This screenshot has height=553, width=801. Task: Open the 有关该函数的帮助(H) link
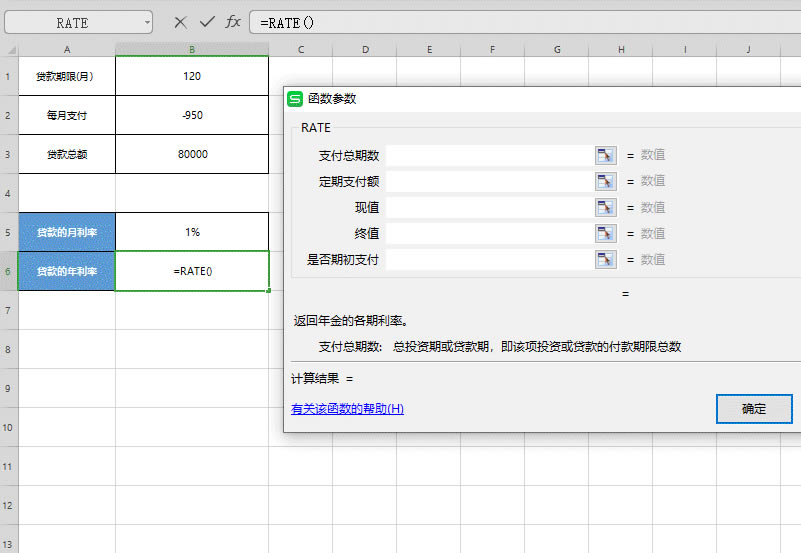pyautogui.click(x=347, y=409)
